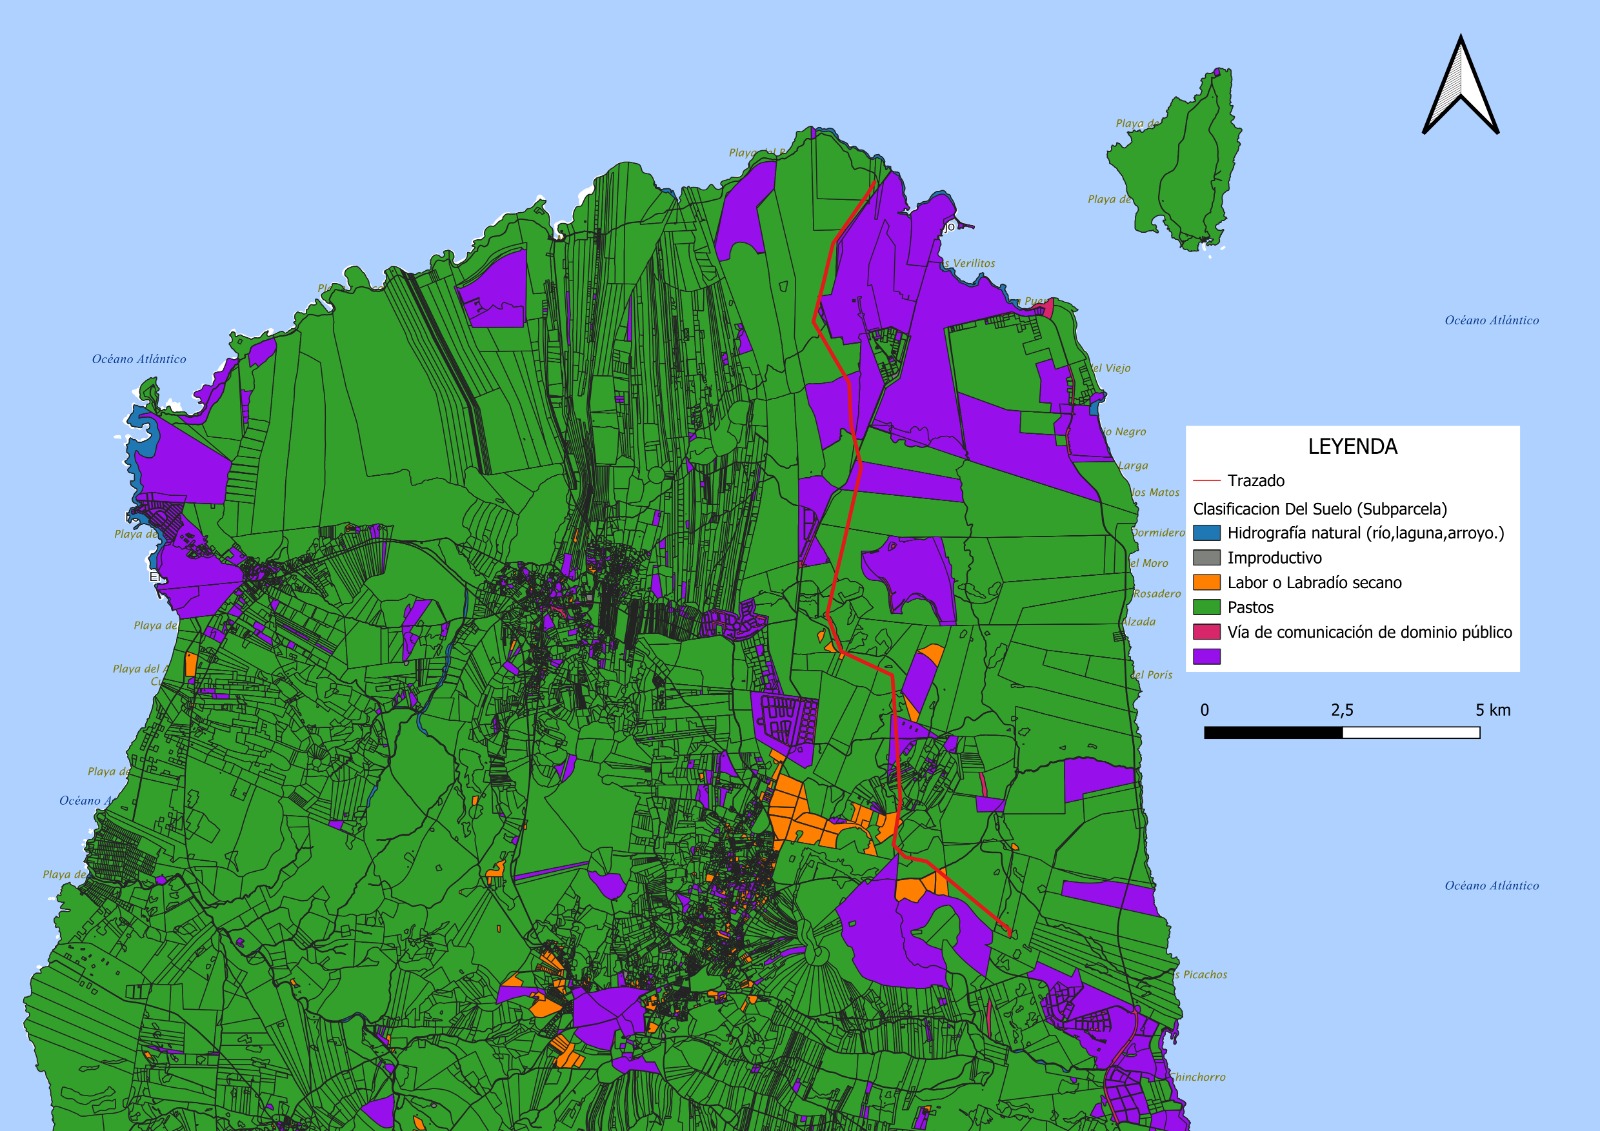This screenshot has height=1131, width=1600.
Task: Click the Picachos place label
Action: pos(1204,974)
